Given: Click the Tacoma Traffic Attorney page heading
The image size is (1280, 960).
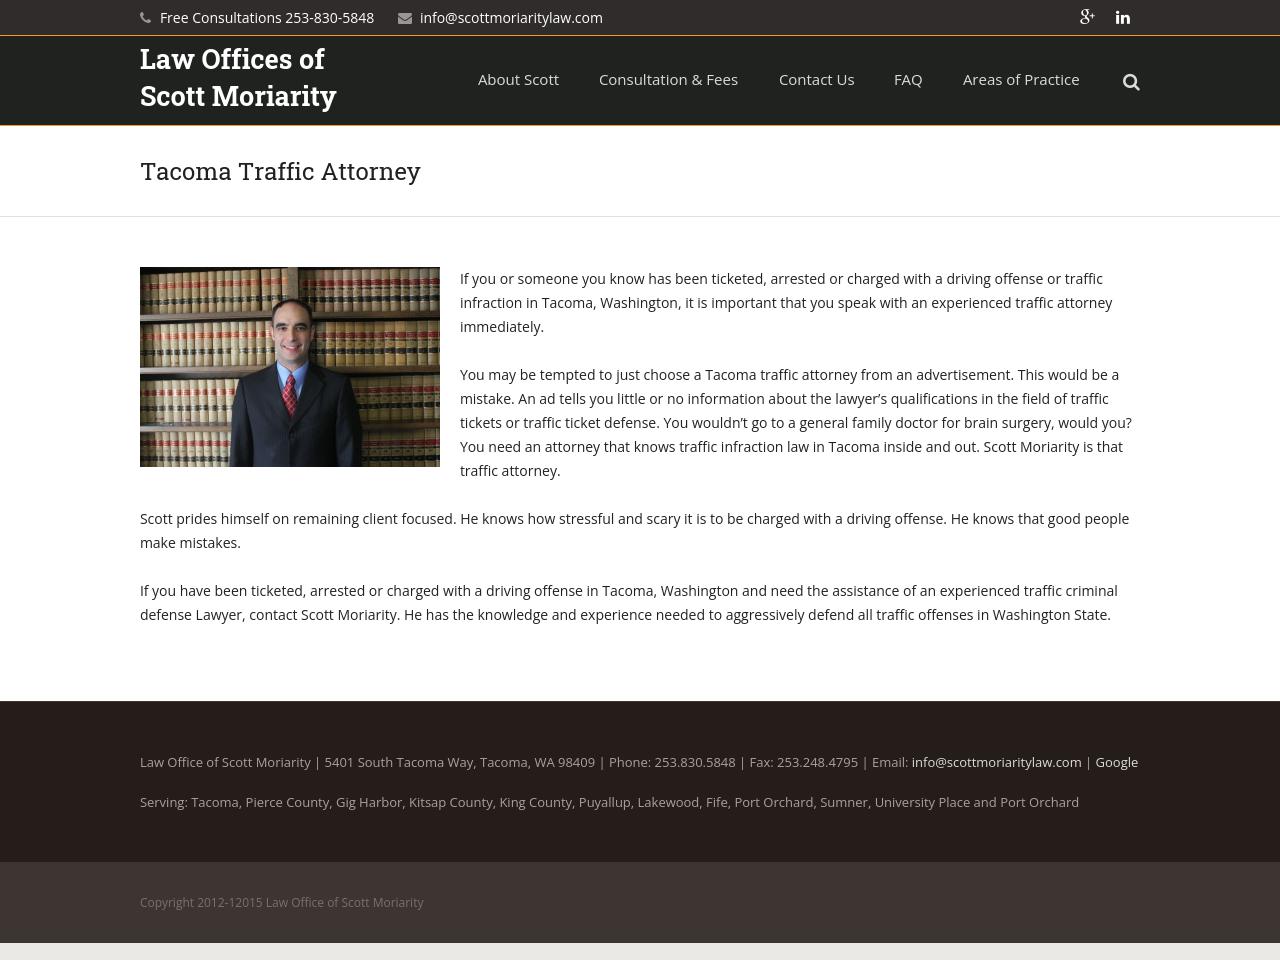Looking at the screenshot, I should [x=280, y=171].
